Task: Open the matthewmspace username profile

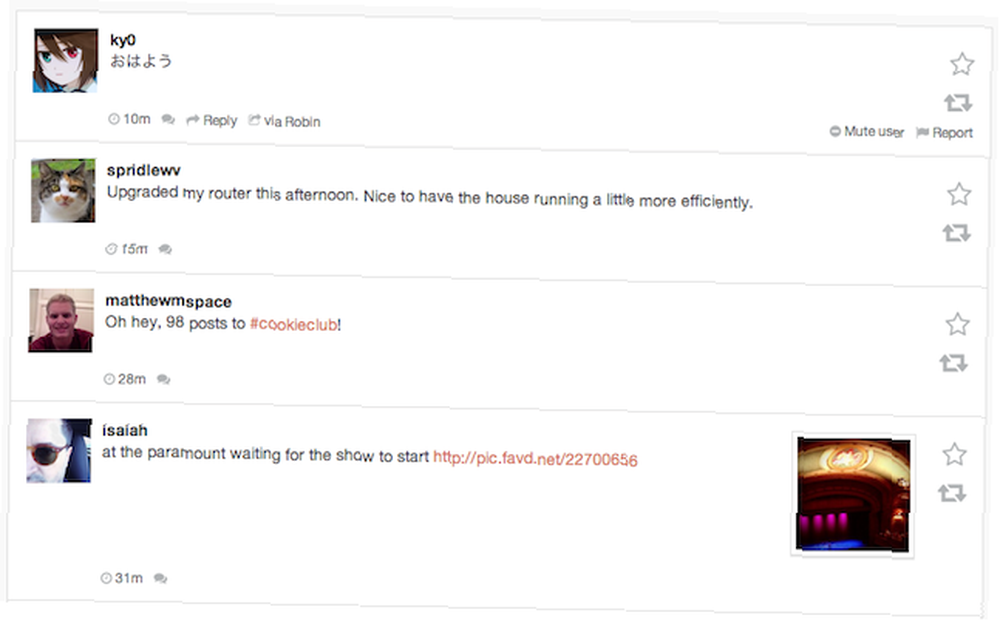Action: 168,301
